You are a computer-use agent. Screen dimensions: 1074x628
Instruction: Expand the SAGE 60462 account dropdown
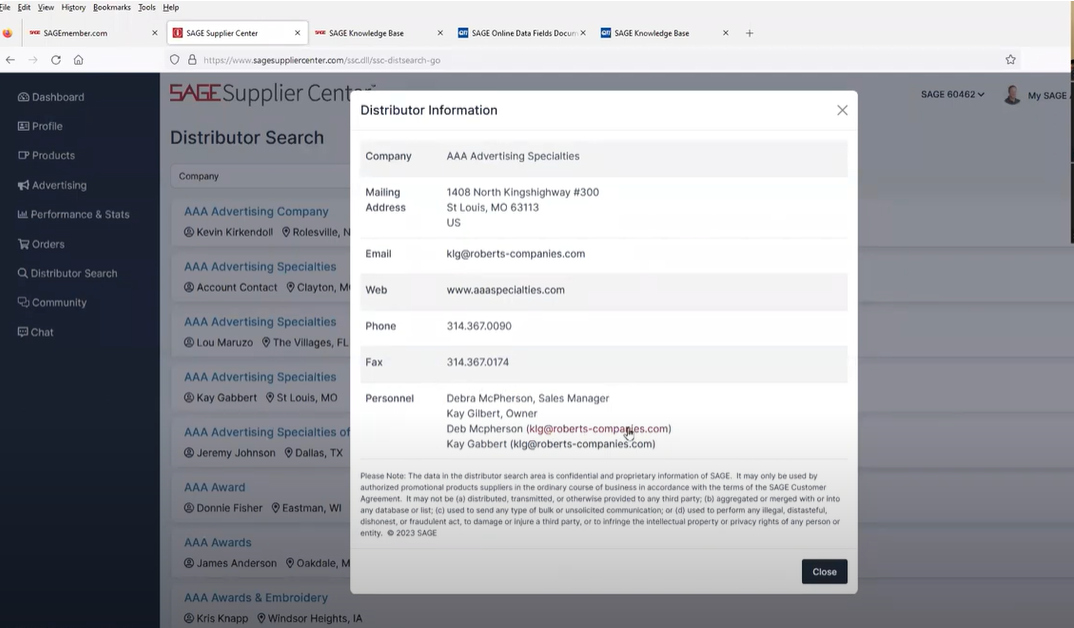coord(952,95)
